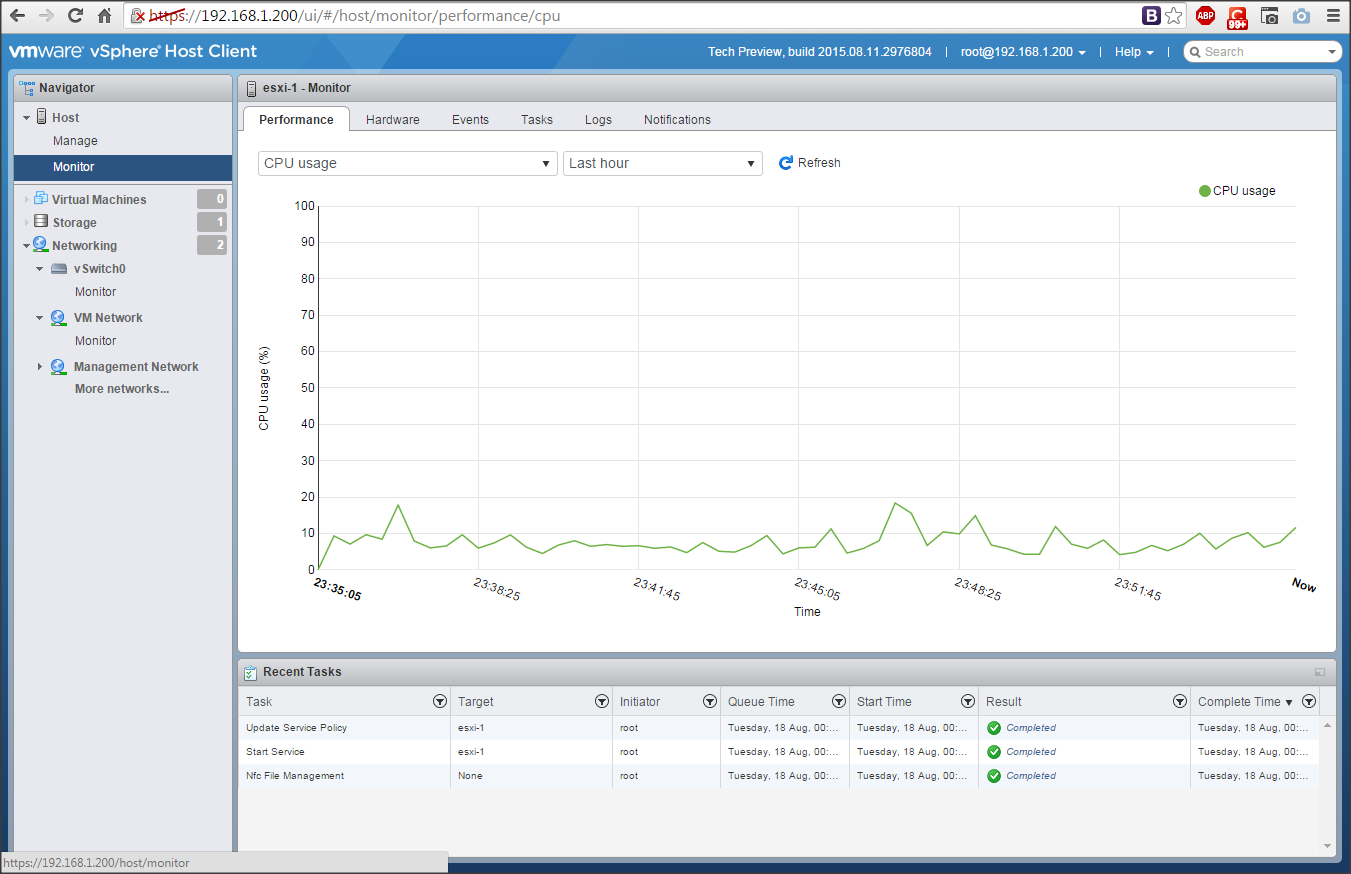The height and width of the screenshot is (874, 1351).
Task: Switch to the Hardware tab
Action: click(392, 119)
